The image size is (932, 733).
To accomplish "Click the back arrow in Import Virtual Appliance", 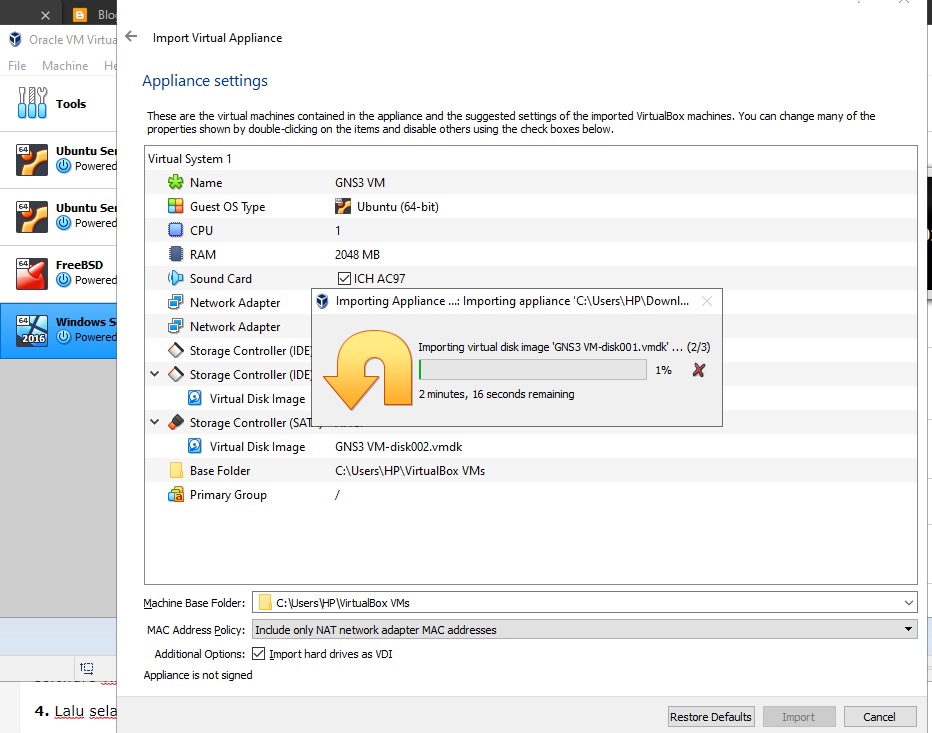I will tap(131, 37).
